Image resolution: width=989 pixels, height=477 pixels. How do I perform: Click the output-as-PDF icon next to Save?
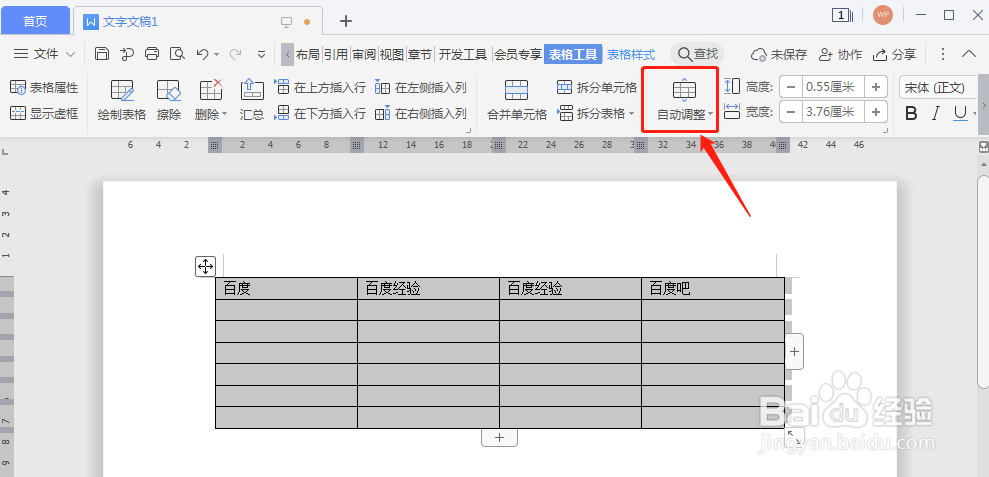[x=127, y=54]
